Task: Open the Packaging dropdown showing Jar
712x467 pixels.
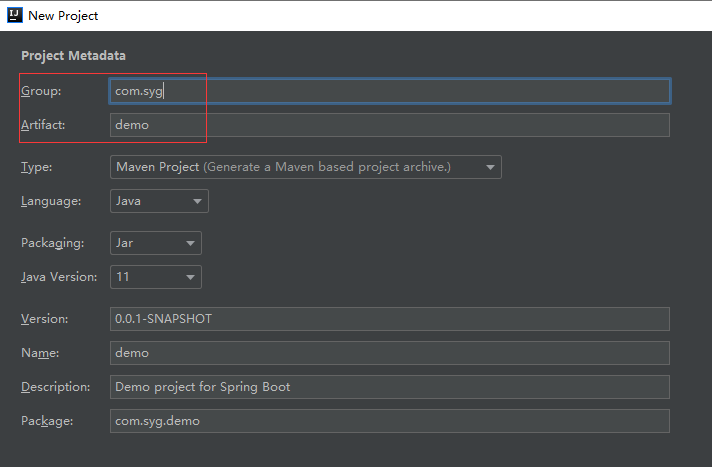Action: (156, 243)
